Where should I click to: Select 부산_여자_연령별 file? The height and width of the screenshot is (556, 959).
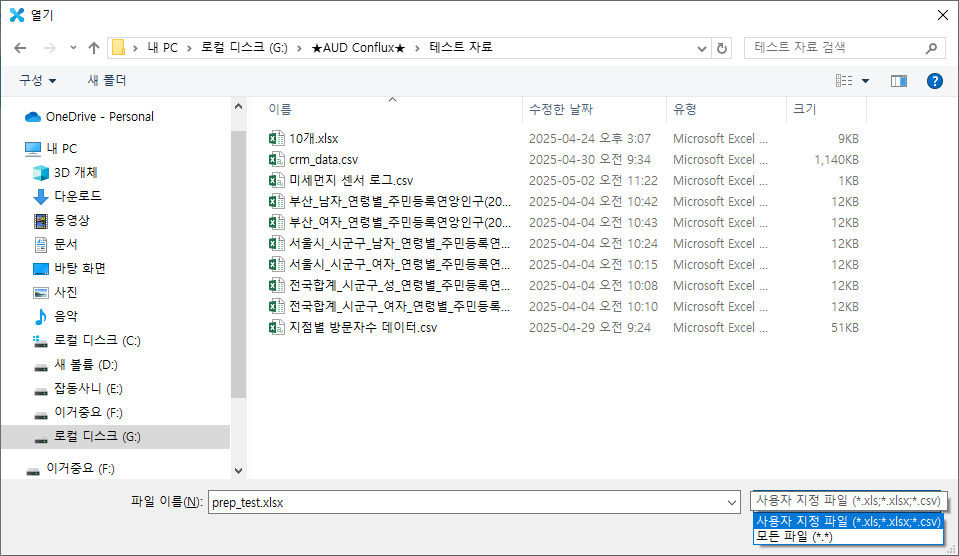[400, 223]
